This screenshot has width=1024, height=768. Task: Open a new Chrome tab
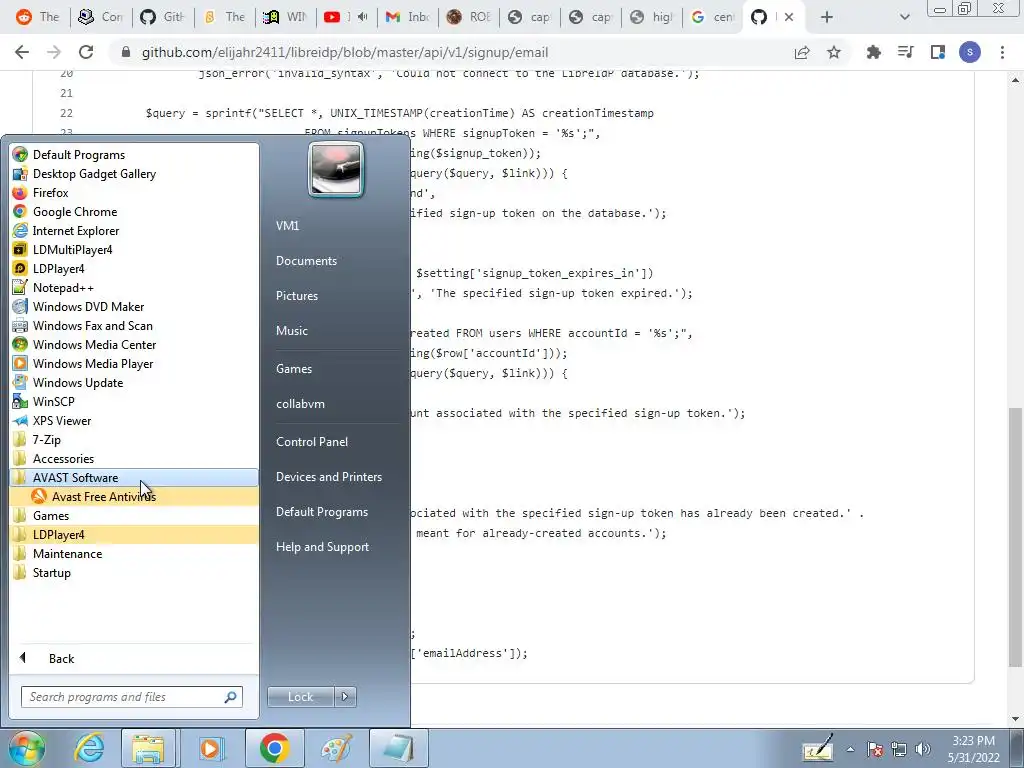[x=827, y=17]
